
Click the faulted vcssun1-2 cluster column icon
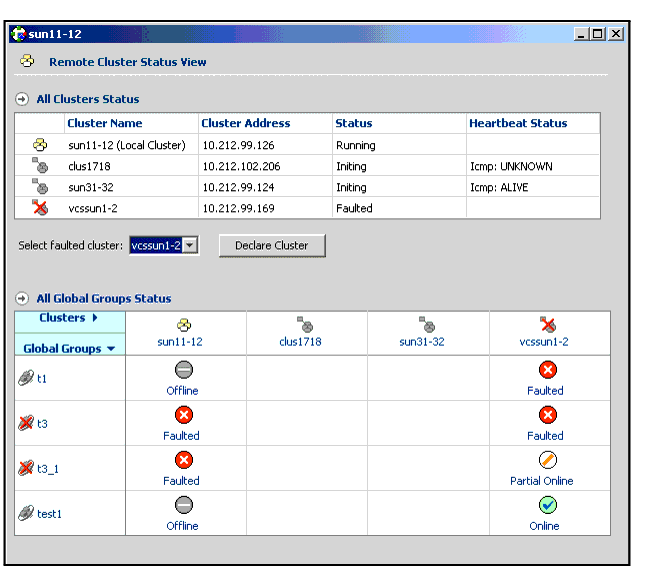547,325
